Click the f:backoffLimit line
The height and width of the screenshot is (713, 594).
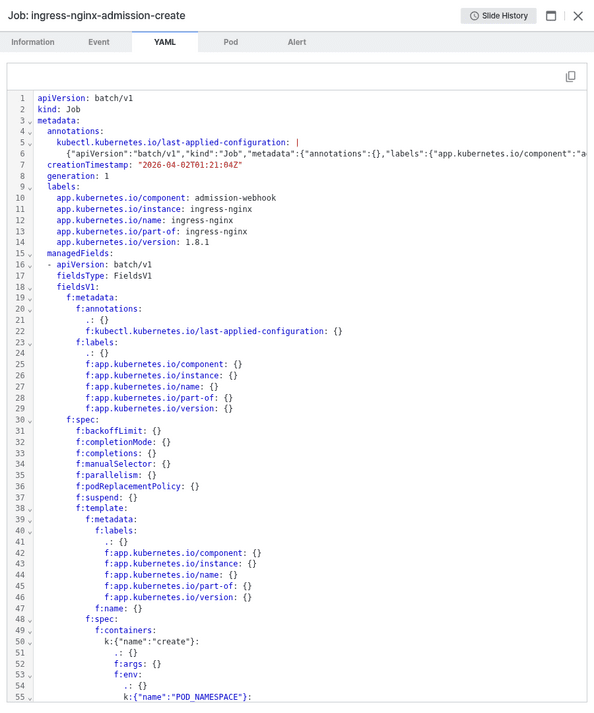(x=118, y=431)
